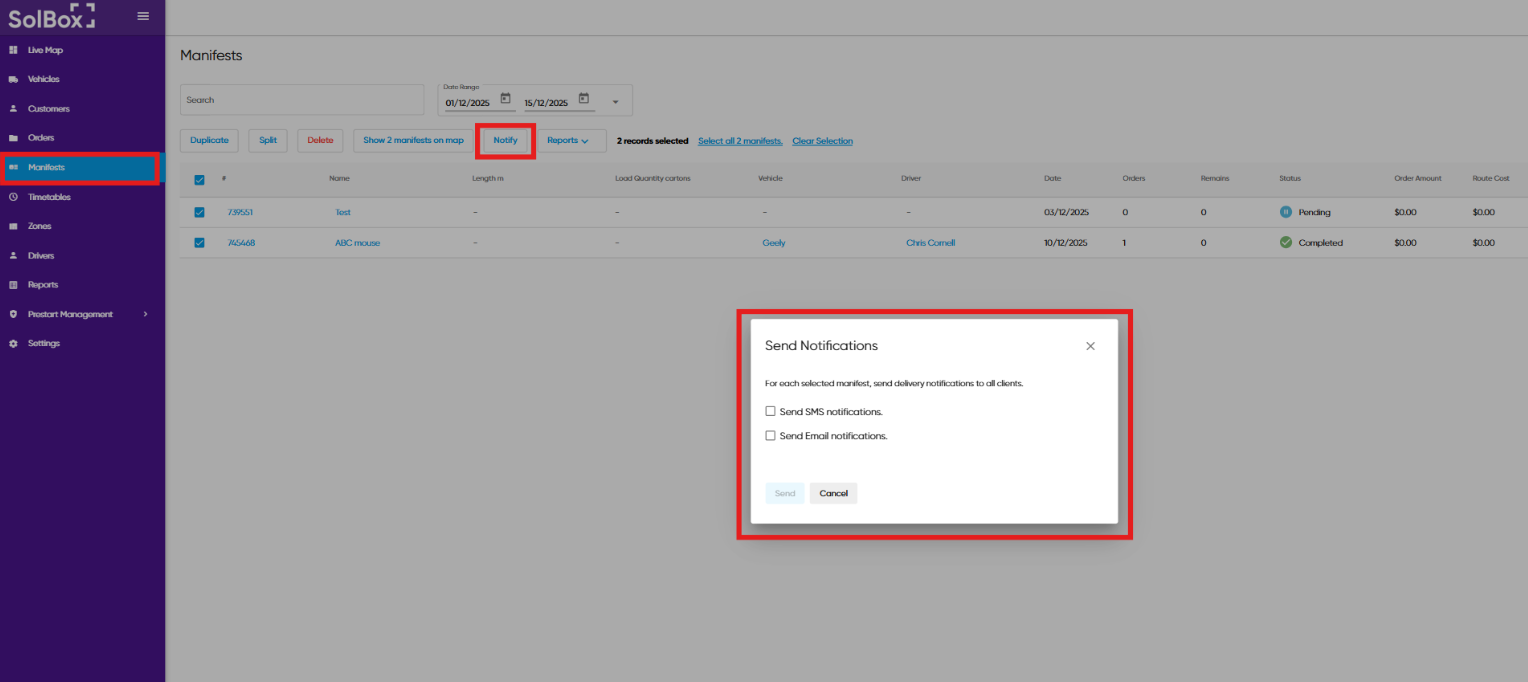Close the Send Notifications dialog with X
Screen dimensions: 1528x682
pyautogui.click(x=1090, y=346)
